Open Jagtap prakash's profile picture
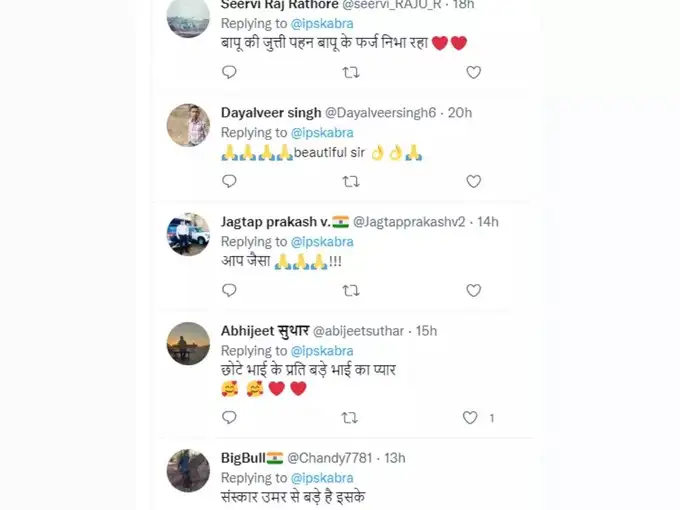 click(188, 234)
